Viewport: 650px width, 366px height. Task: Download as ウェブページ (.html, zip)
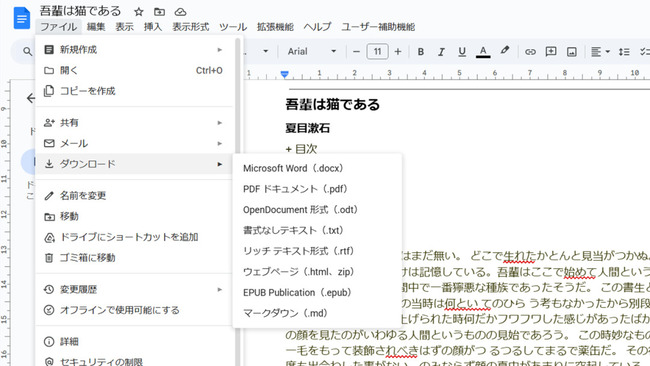pyautogui.click(x=318, y=272)
